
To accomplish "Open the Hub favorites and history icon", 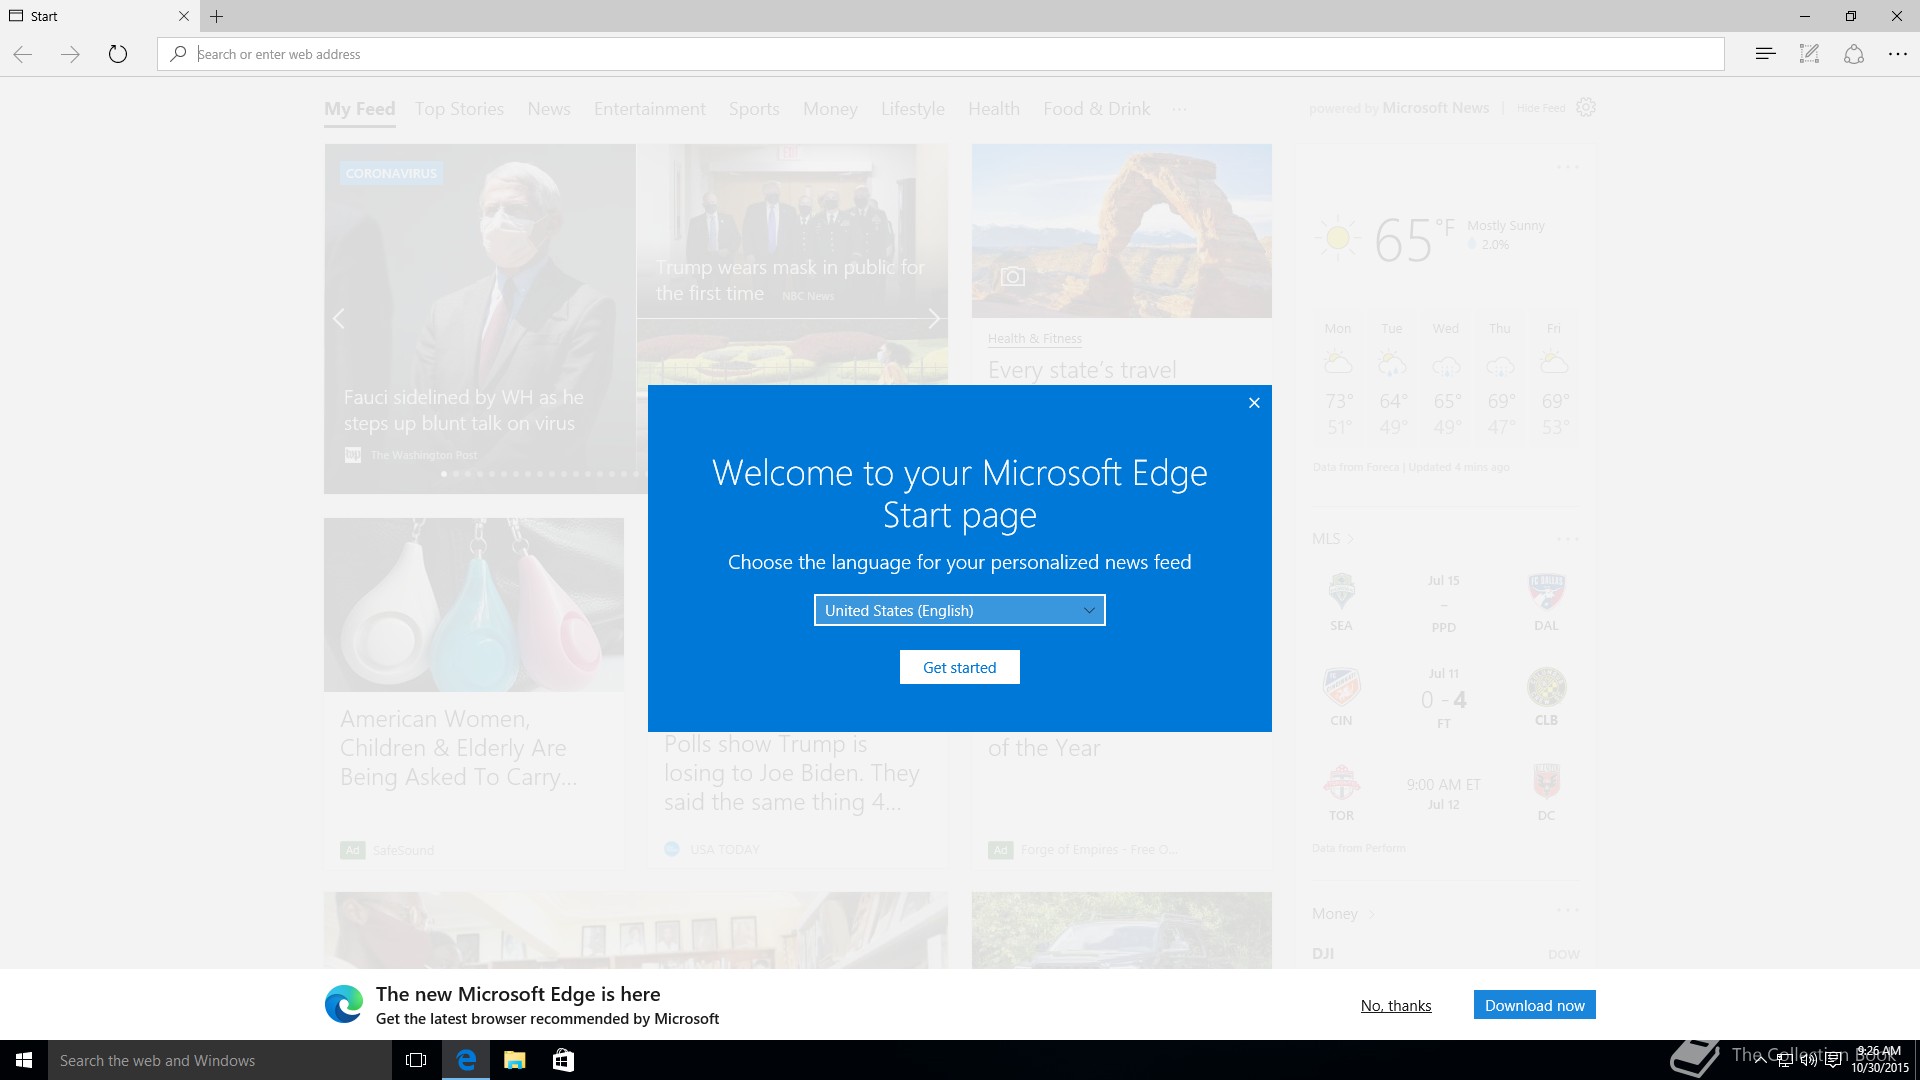I will click(1765, 54).
